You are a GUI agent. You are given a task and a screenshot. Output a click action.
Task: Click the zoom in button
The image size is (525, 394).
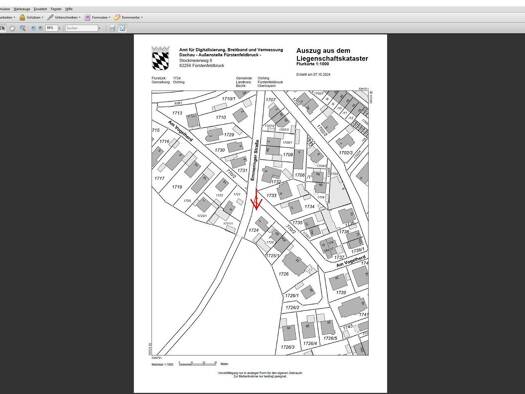point(40,28)
